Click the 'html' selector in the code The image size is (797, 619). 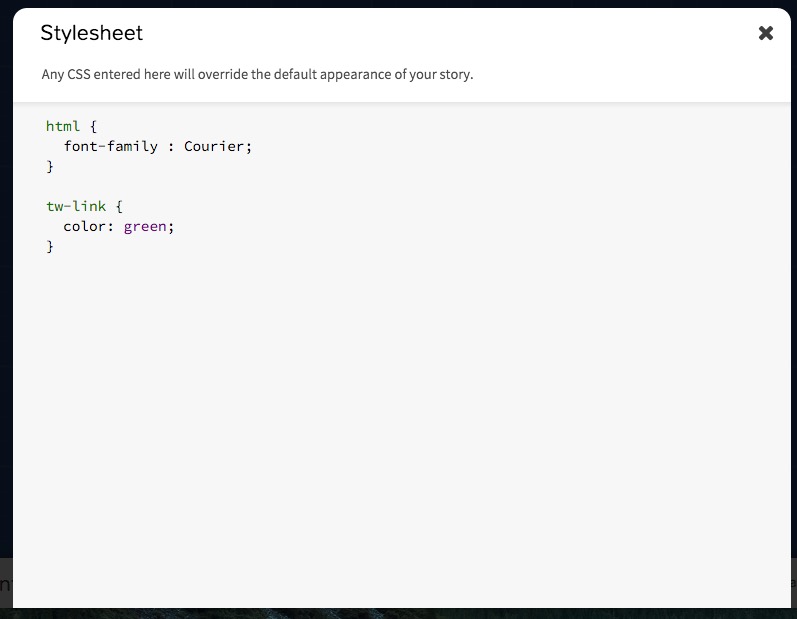pyautogui.click(x=62, y=126)
